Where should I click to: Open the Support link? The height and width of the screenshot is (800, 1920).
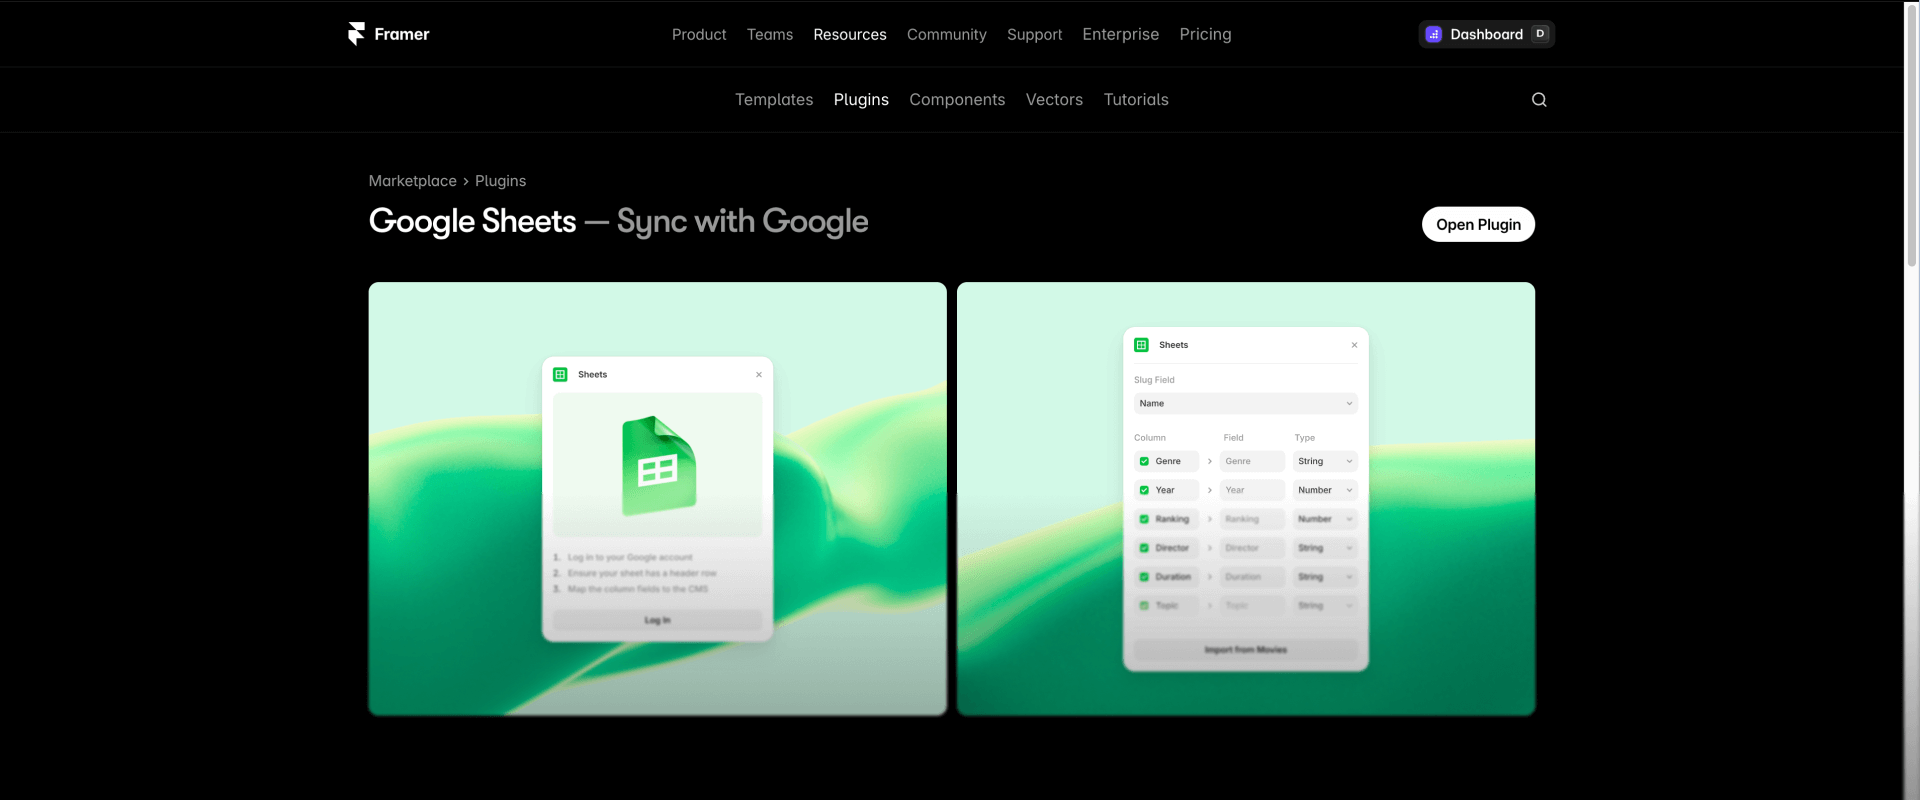(x=1034, y=35)
